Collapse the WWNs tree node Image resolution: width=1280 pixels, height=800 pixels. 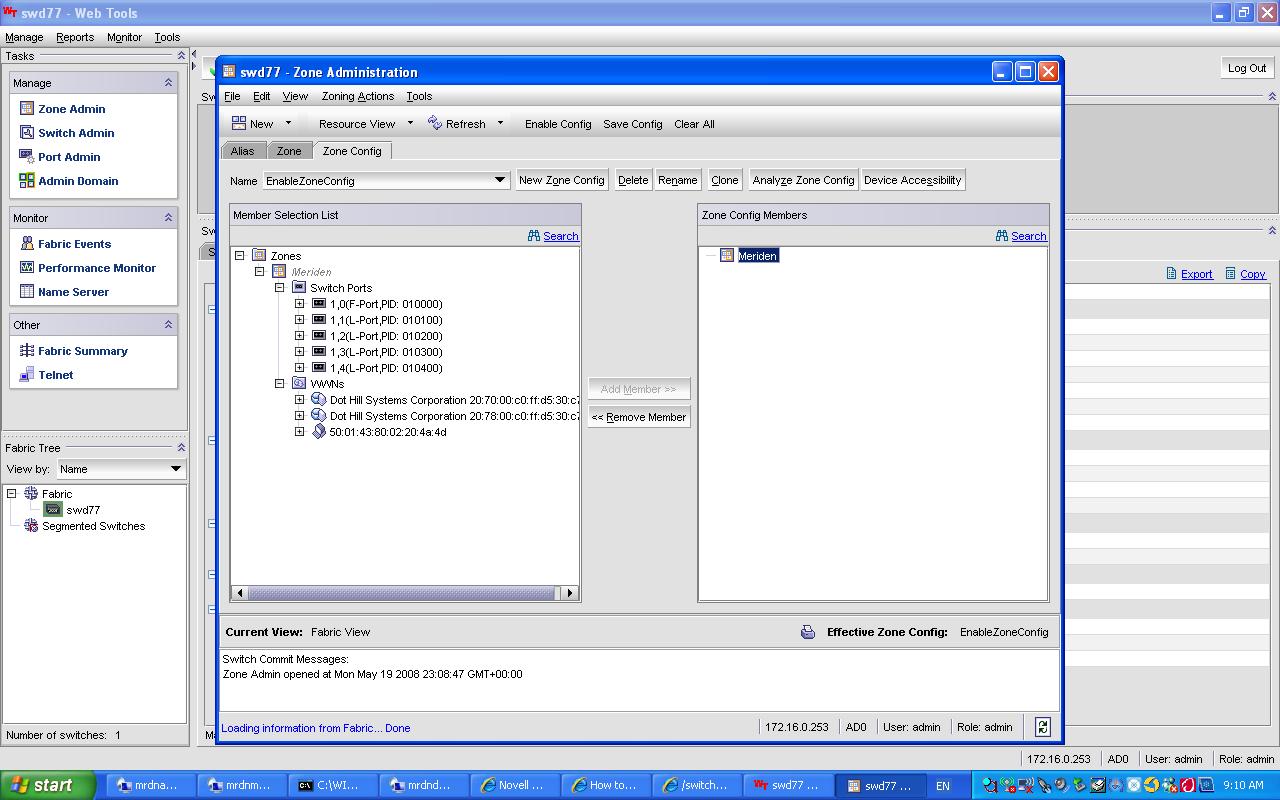(x=280, y=384)
